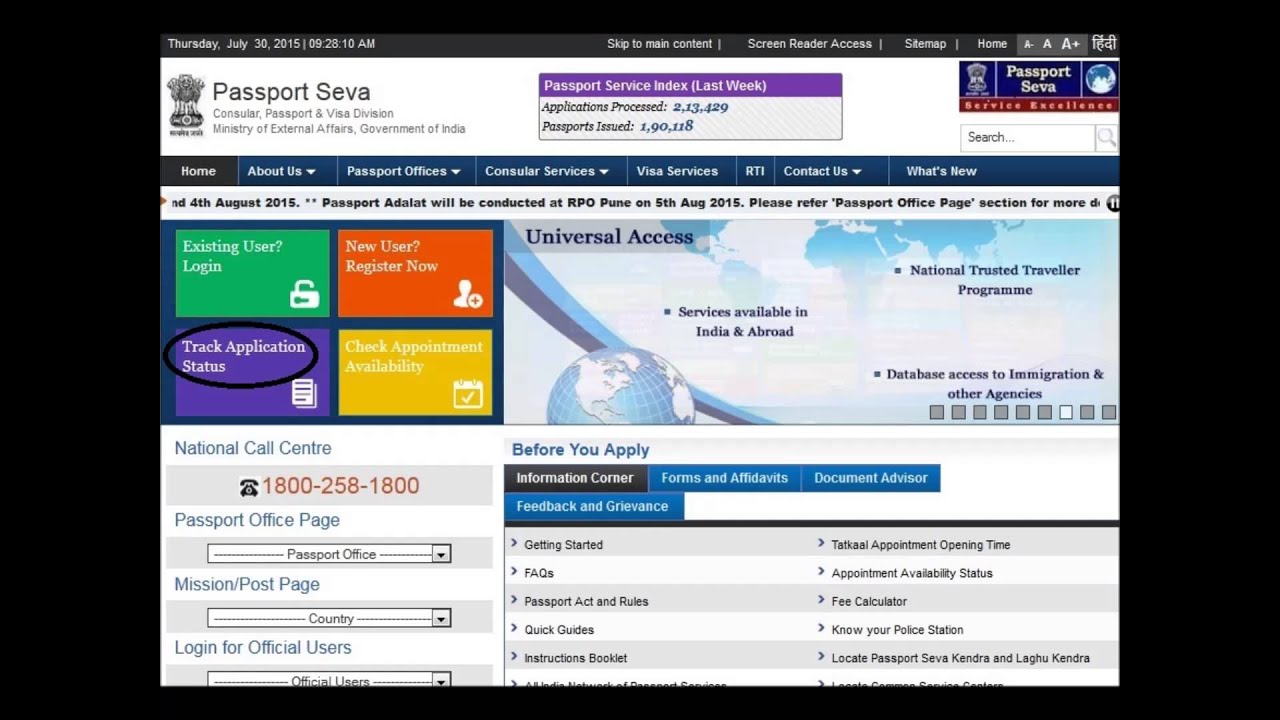Open the Sitemap link
1280x720 pixels.
925,44
